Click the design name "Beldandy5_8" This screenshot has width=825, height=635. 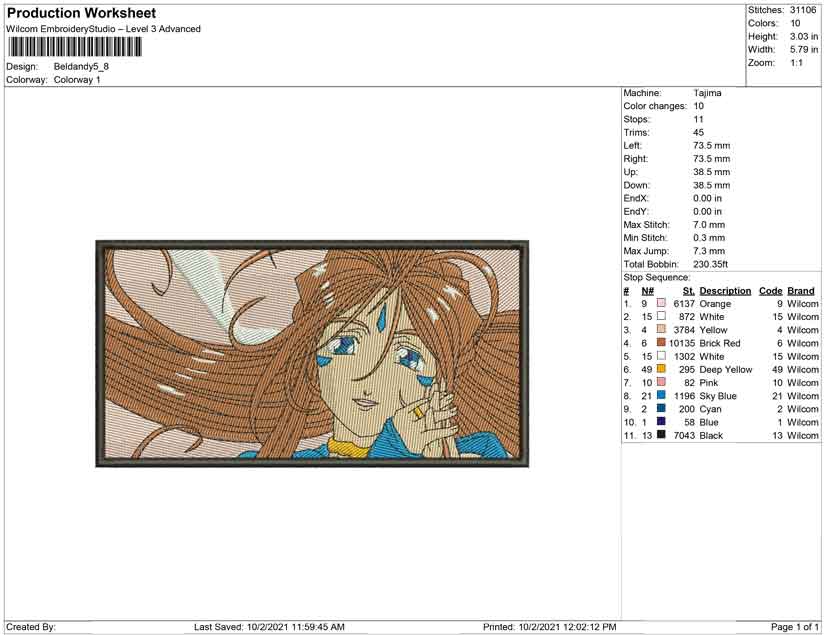[81, 67]
